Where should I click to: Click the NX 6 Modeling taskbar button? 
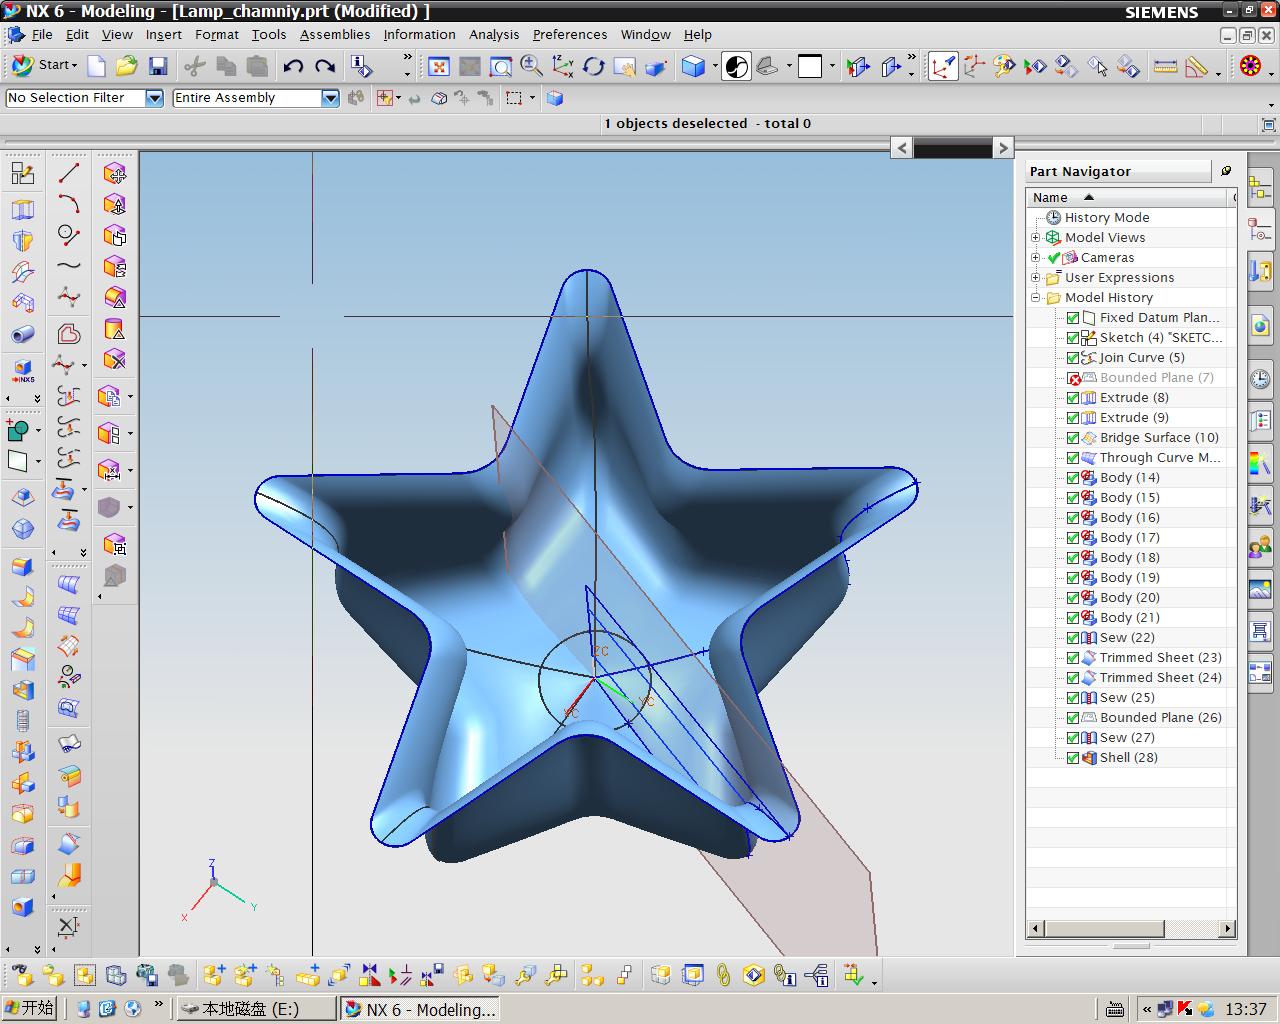[421, 1009]
